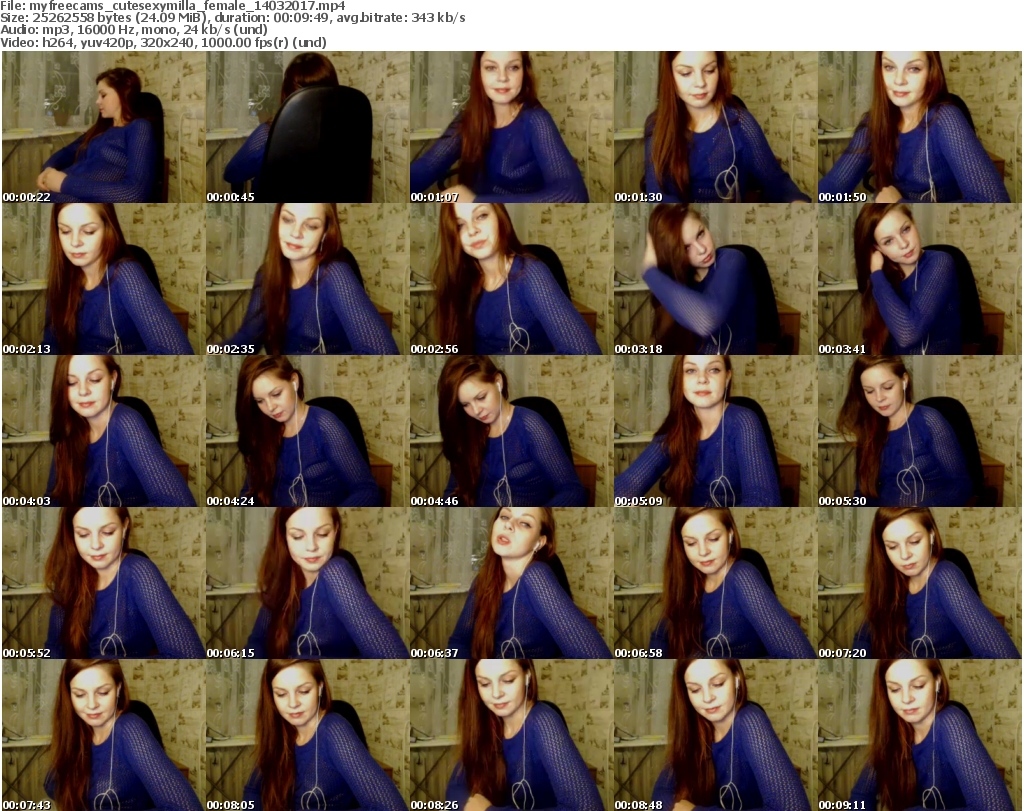The width and height of the screenshot is (1024, 811).
Task: Open the 00:02:35 thumbnail
Action: click(x=308, y=279)
